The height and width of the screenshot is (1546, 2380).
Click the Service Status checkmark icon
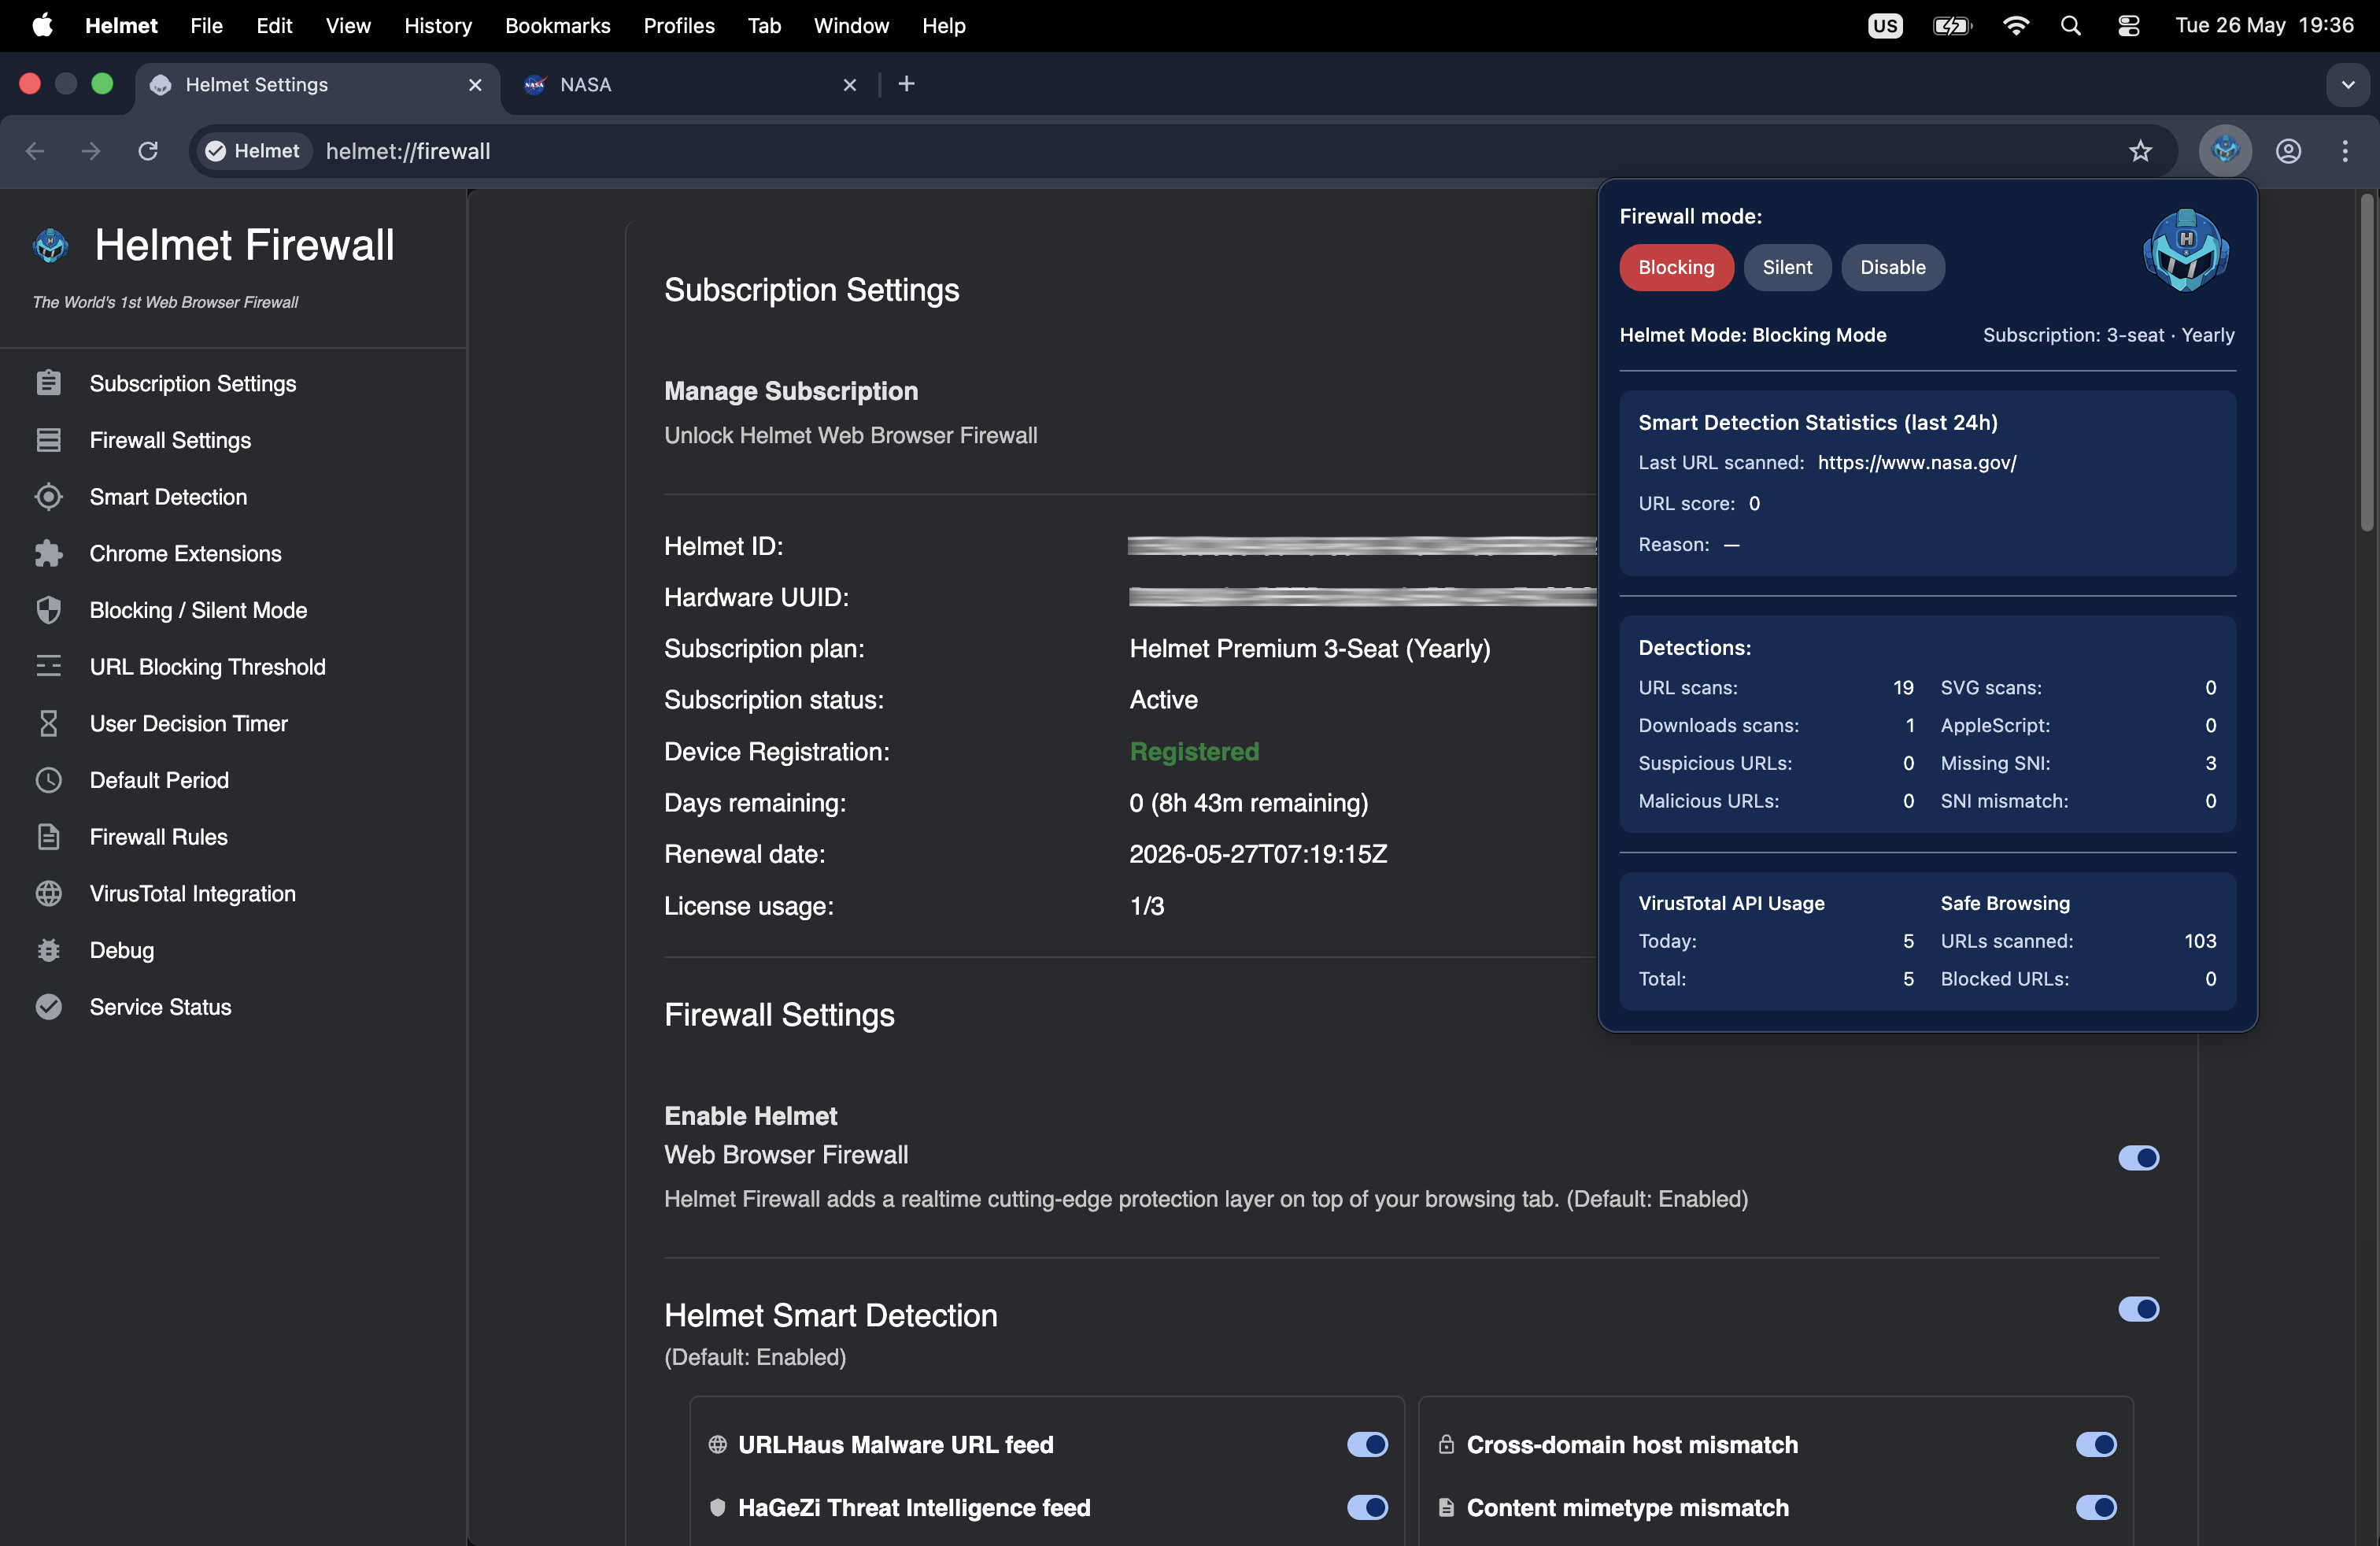[48, 1007]
